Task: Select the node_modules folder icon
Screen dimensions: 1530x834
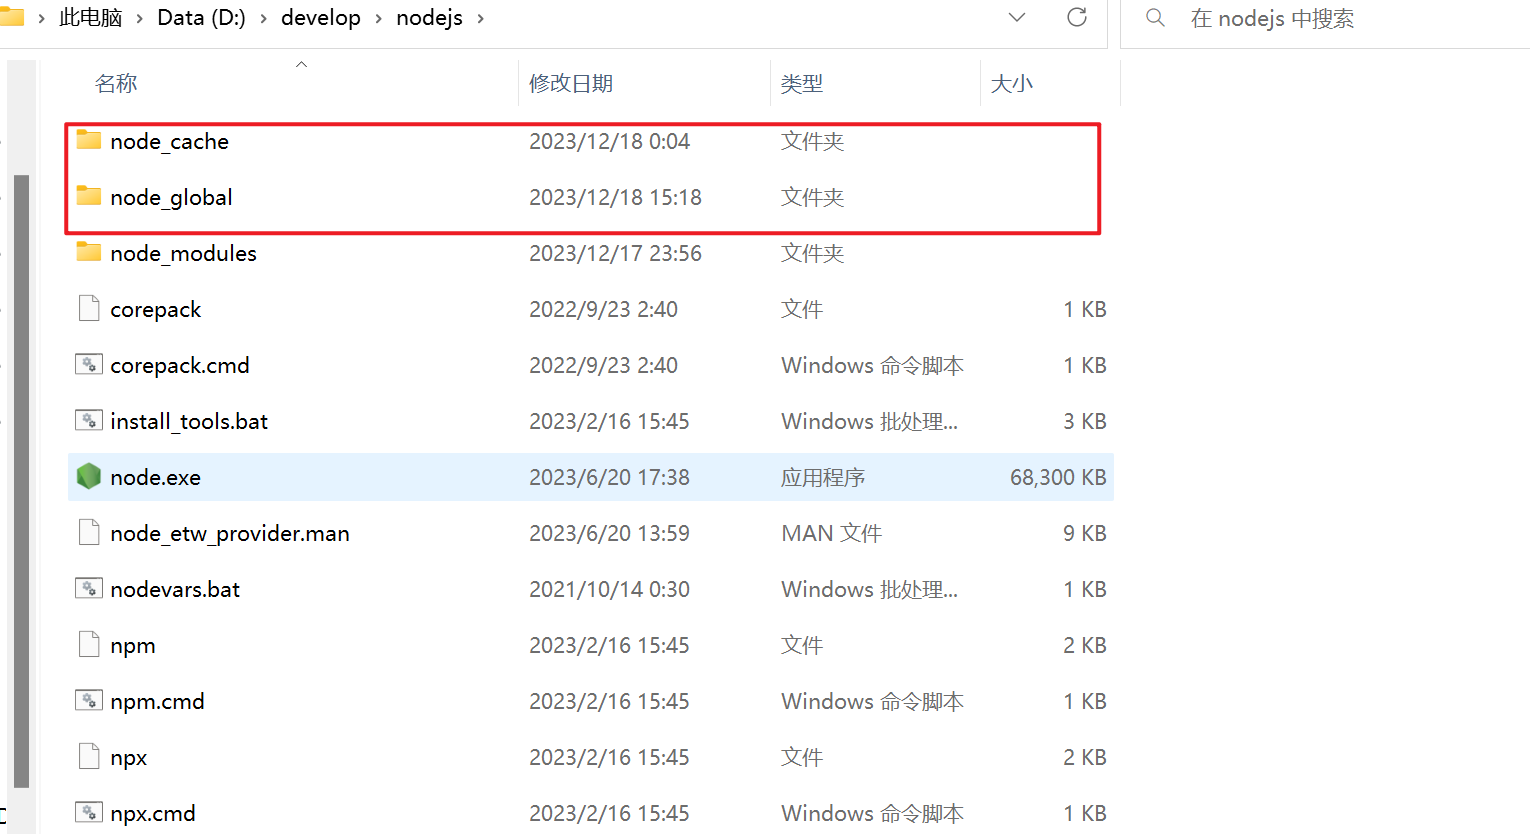Action: tap(89, 252)
